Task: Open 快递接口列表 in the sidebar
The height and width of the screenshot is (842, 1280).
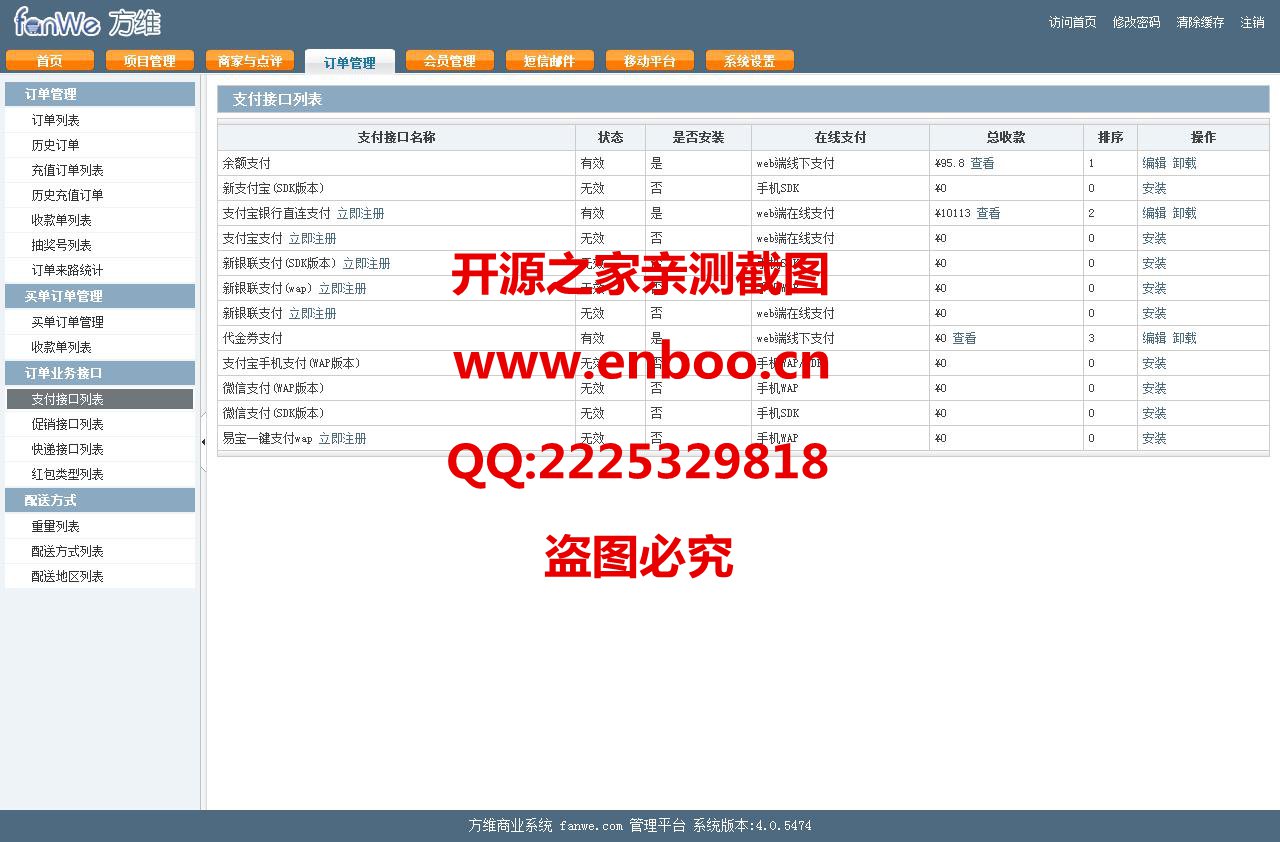Action: [x=68, y=449]
